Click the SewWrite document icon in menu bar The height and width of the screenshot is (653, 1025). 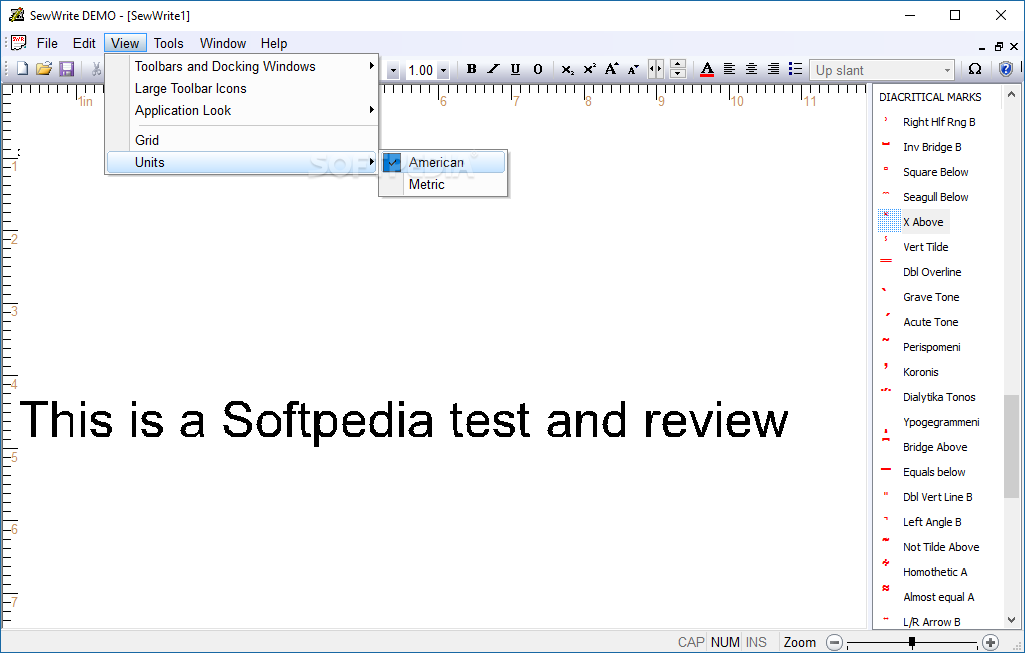(x=19, y=43)
